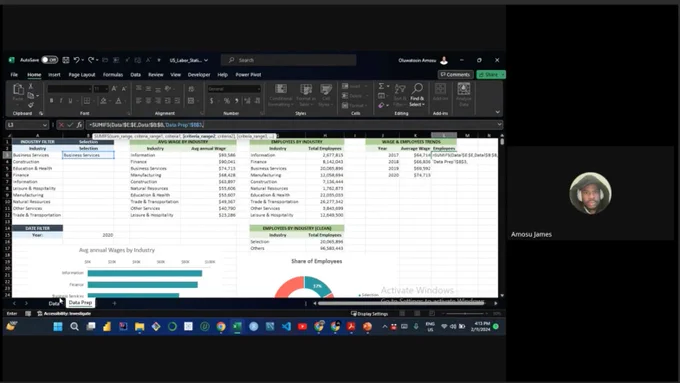
Task: Open the Sort & Filter menu
Action: pos(400,95)
